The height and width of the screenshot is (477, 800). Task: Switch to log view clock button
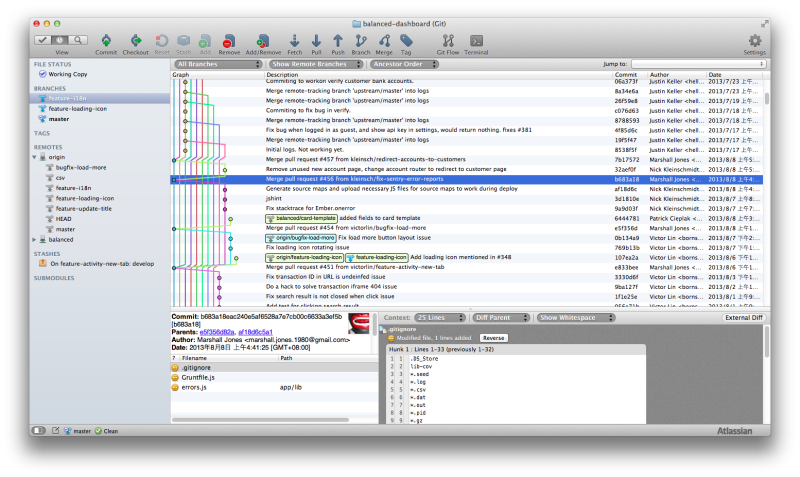(60, 40)
